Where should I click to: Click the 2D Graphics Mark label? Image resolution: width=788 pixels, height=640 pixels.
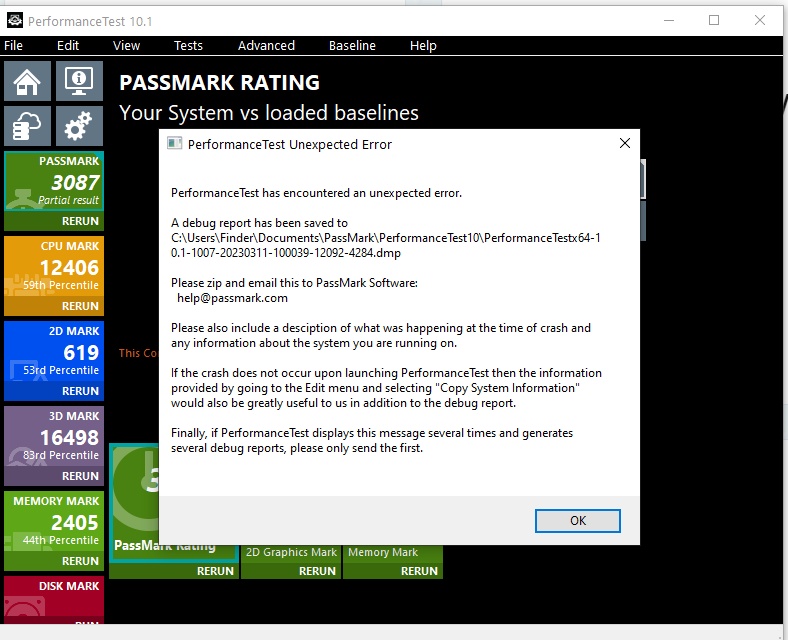(291, 552)
